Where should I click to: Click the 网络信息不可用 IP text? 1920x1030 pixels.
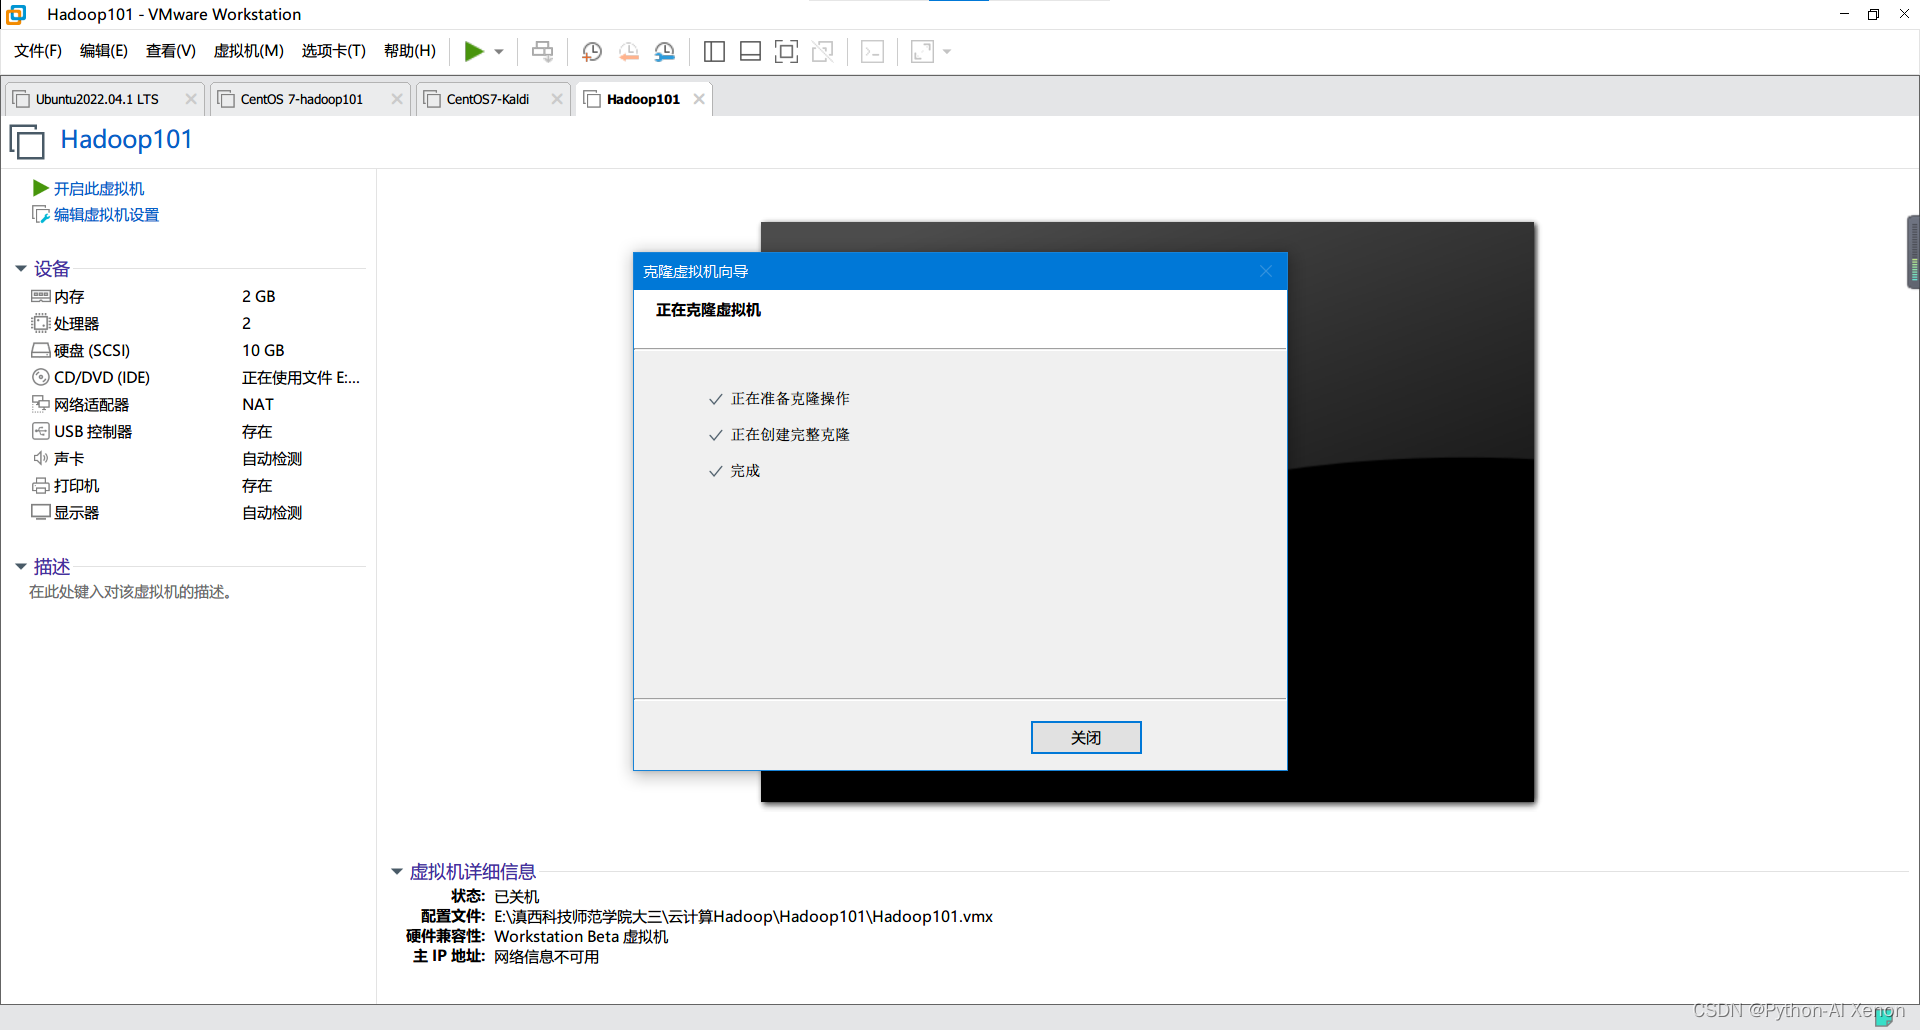[x=547, y=957]
